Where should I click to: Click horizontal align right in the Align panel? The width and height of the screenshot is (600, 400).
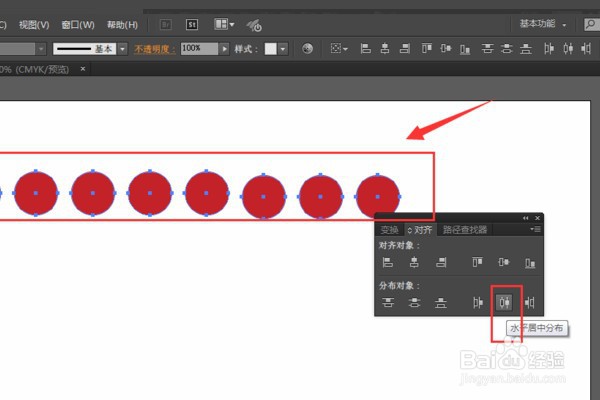441,262
